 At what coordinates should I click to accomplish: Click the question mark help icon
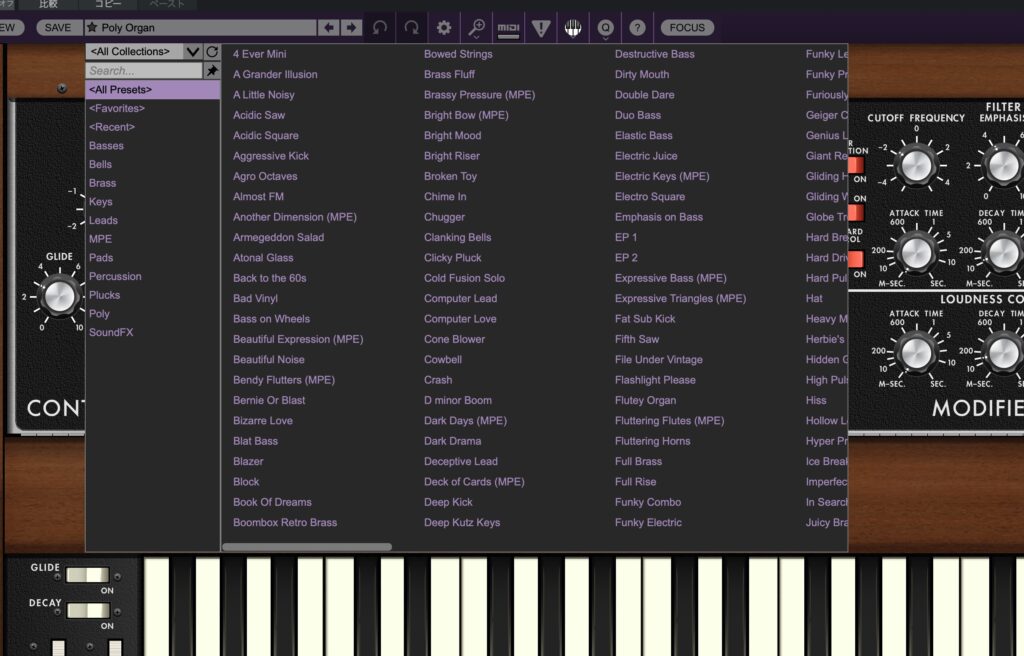637,28
